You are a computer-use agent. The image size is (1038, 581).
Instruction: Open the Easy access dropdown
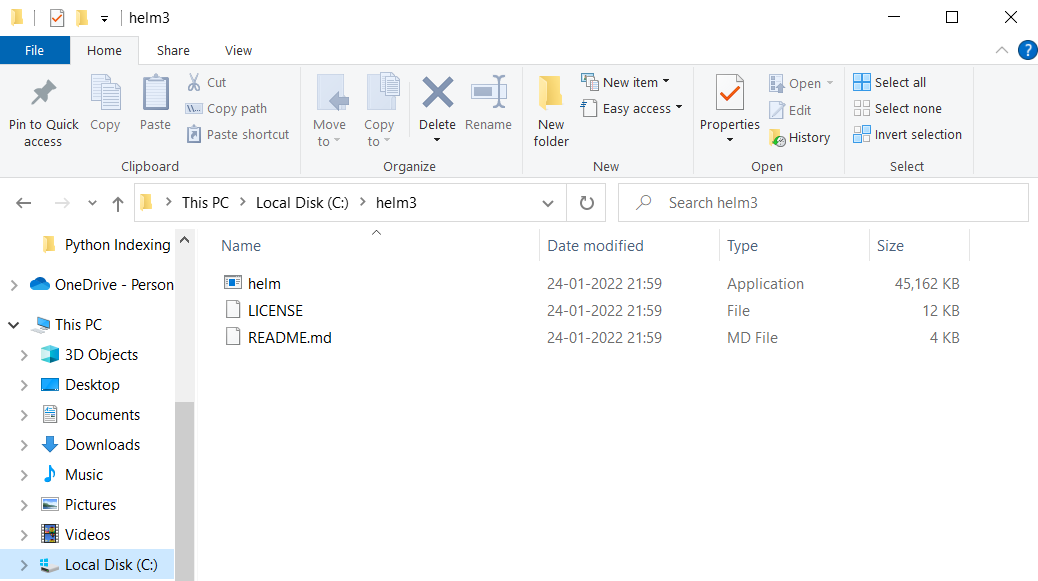(x=632, y=108)
